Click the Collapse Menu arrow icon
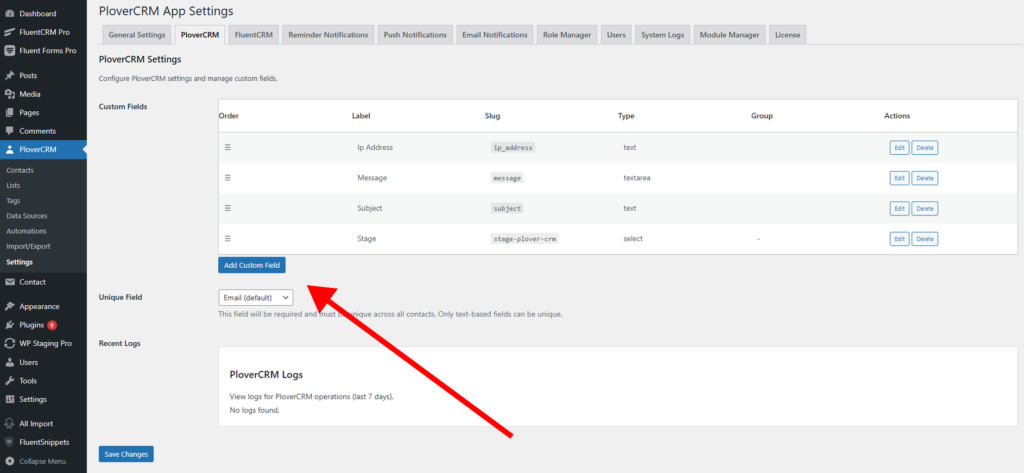 [9, 461]
